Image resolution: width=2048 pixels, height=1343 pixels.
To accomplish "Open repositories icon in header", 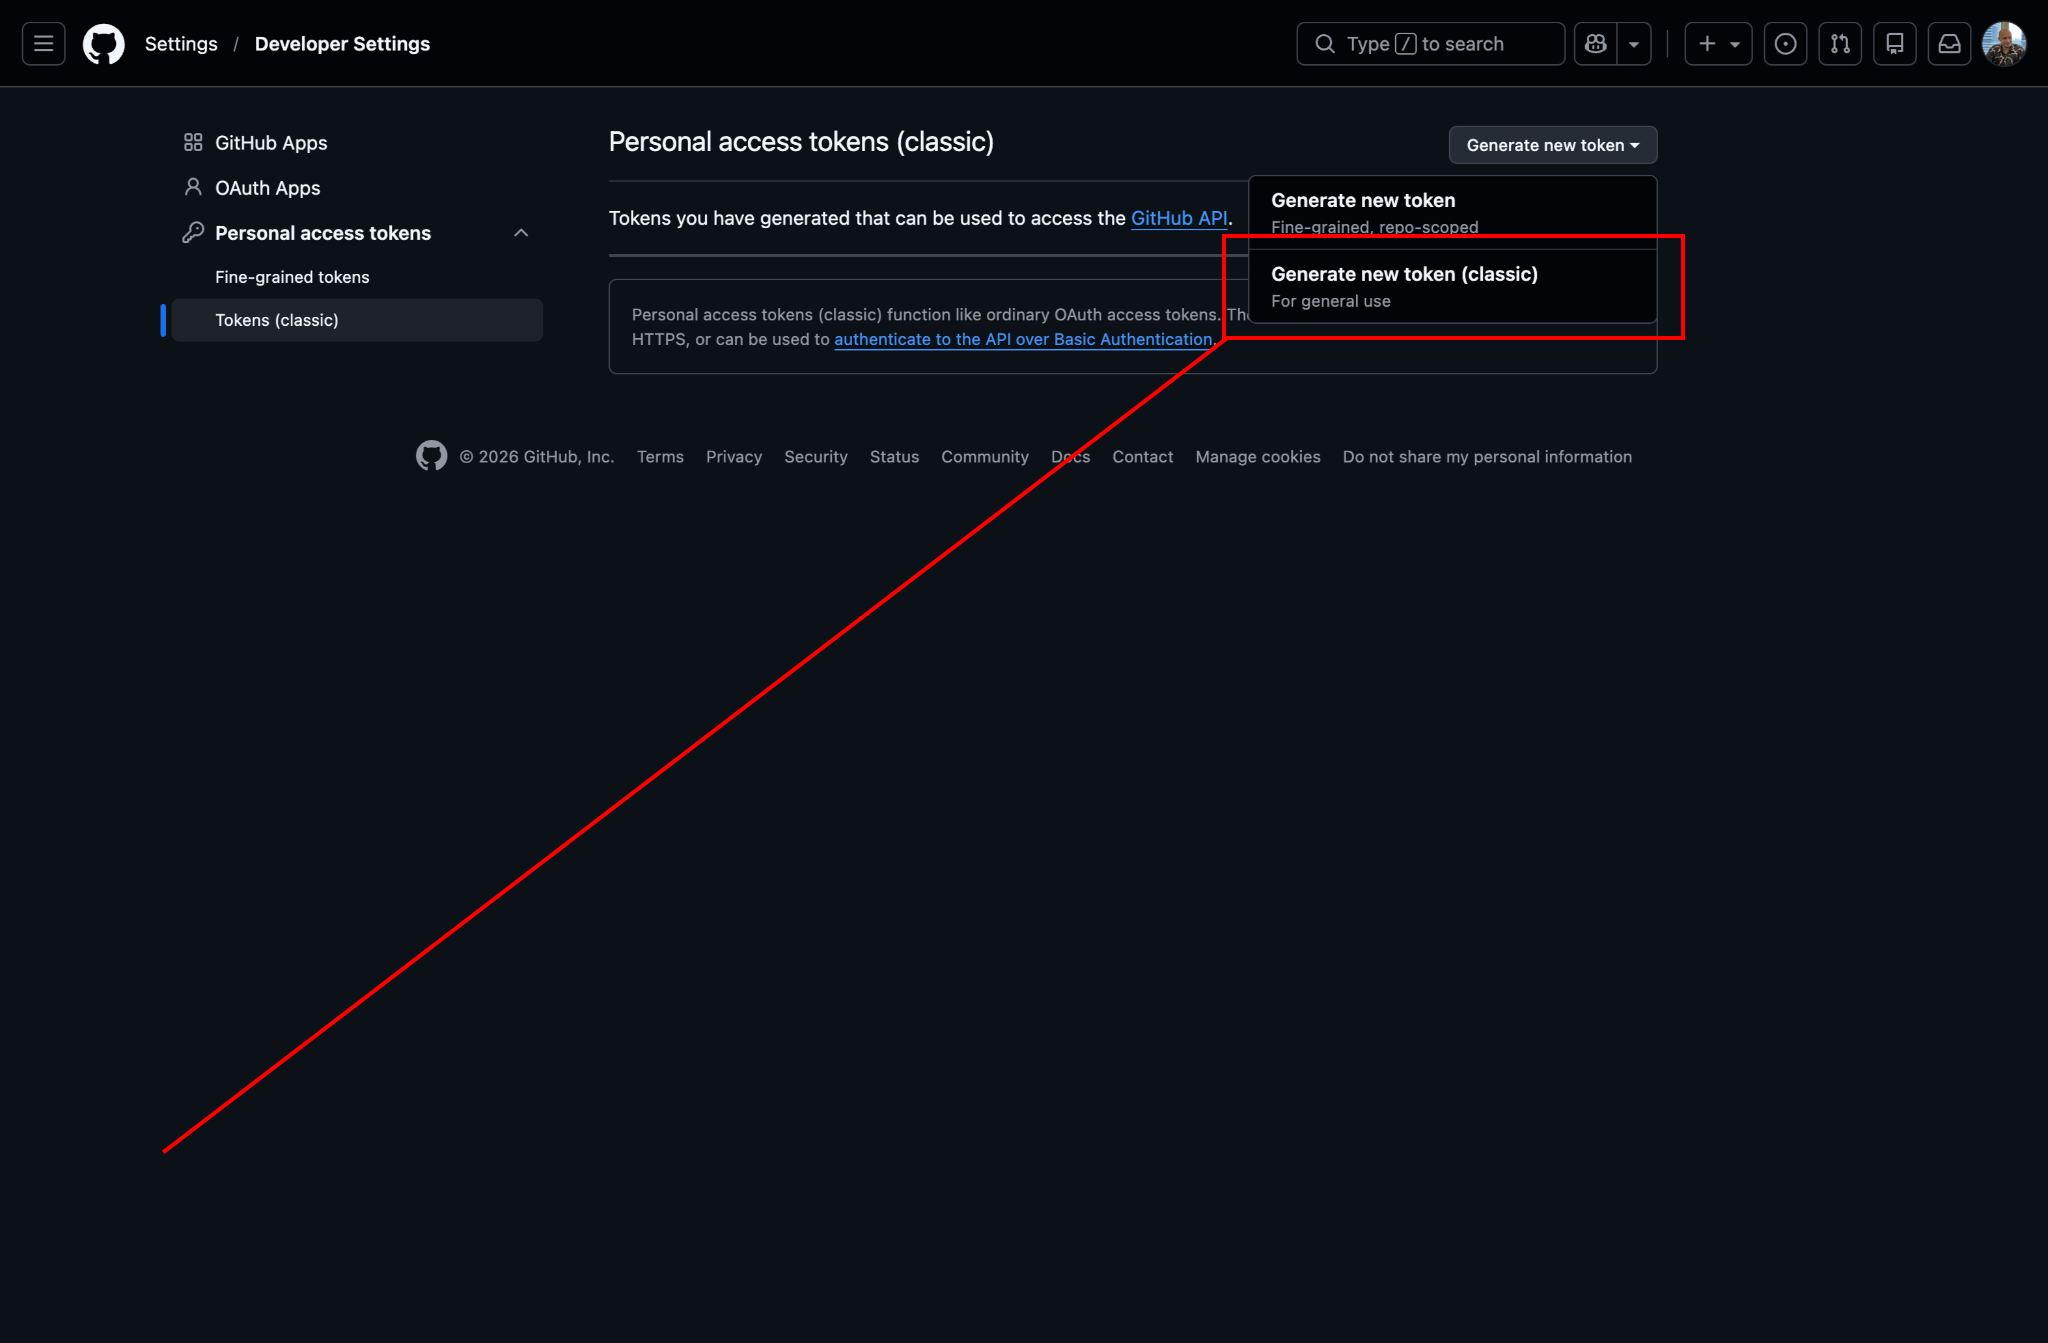I will tap(1894, 44).
